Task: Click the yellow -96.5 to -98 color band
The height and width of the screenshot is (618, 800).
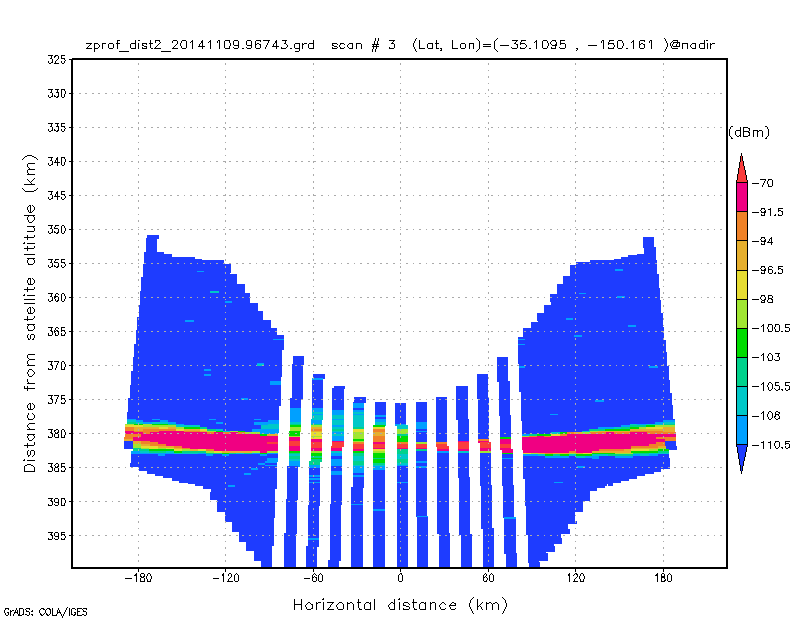Action: pos(741,284)
